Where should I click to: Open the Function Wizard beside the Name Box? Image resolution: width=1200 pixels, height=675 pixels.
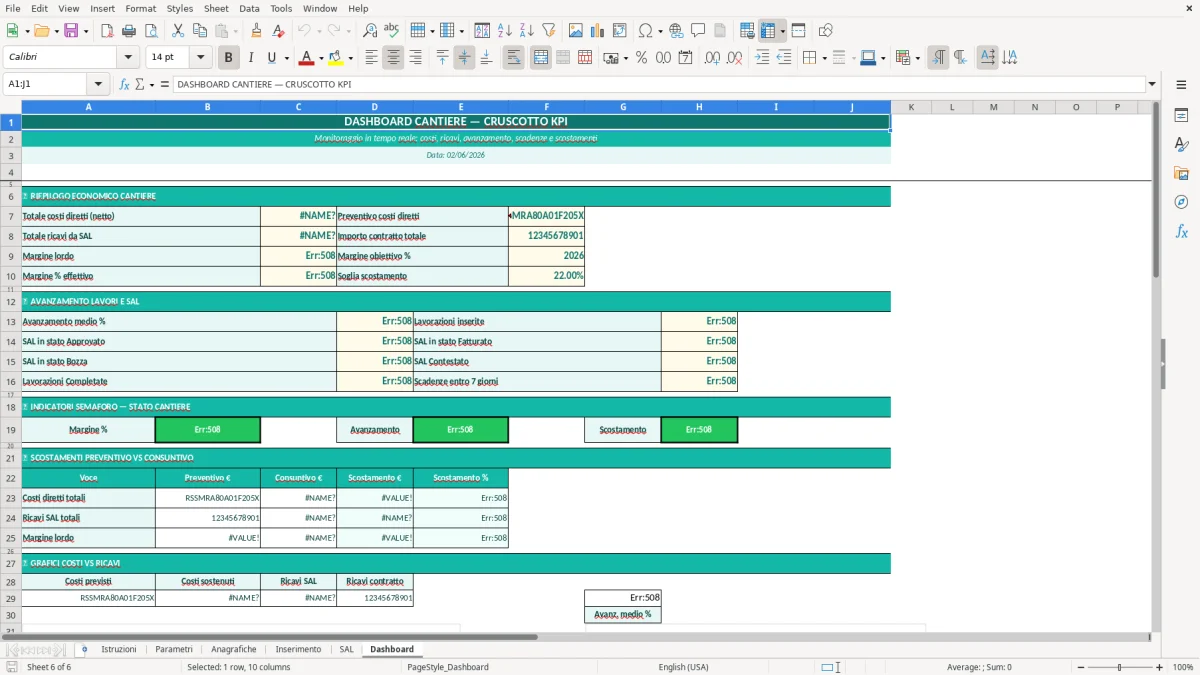coord(124,84)
